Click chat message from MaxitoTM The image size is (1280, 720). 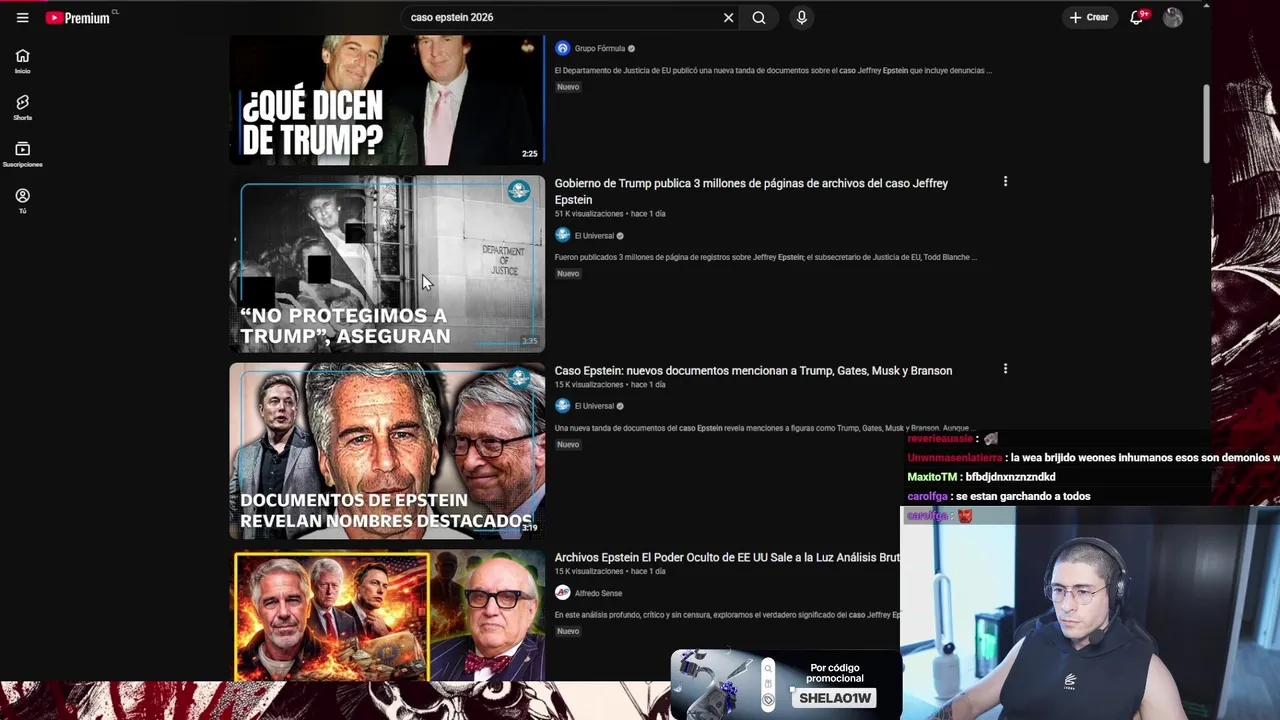(981, 477)
